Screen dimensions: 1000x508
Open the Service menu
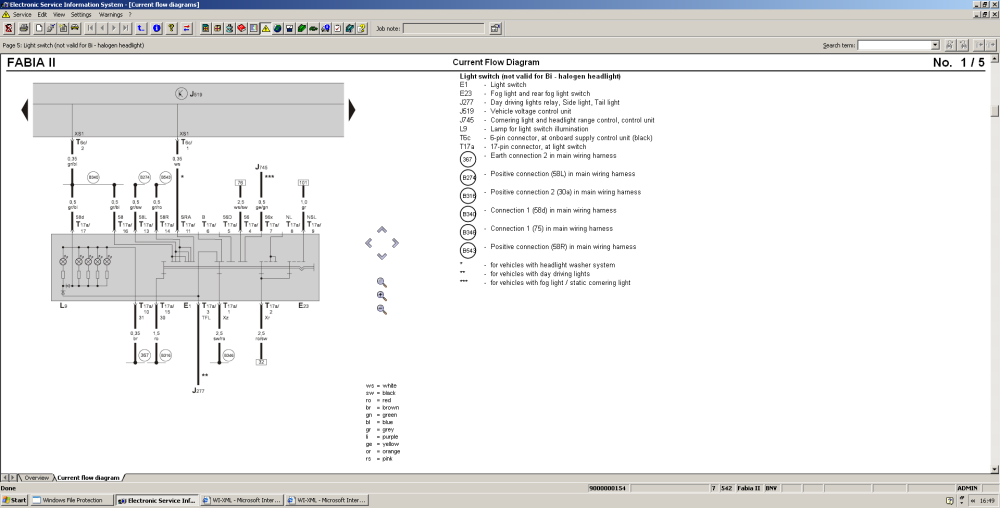[22, 14]
